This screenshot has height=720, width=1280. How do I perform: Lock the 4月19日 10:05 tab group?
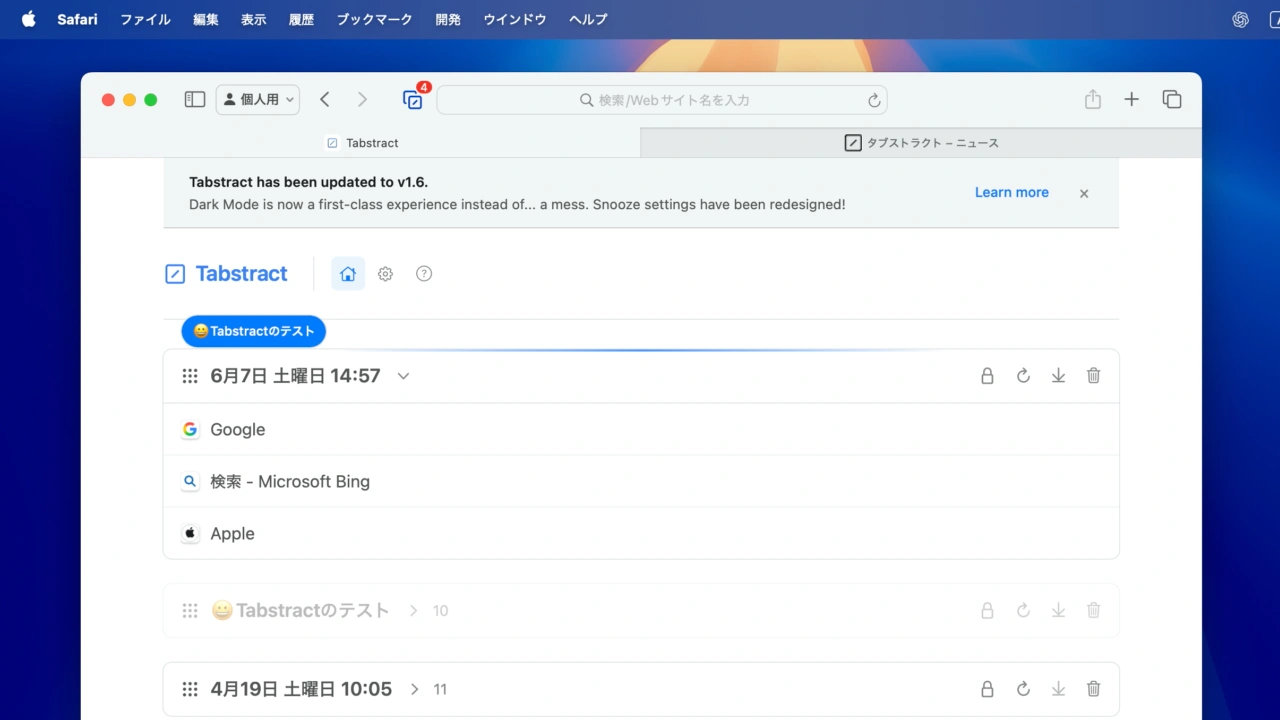click(x=987, y=689)
